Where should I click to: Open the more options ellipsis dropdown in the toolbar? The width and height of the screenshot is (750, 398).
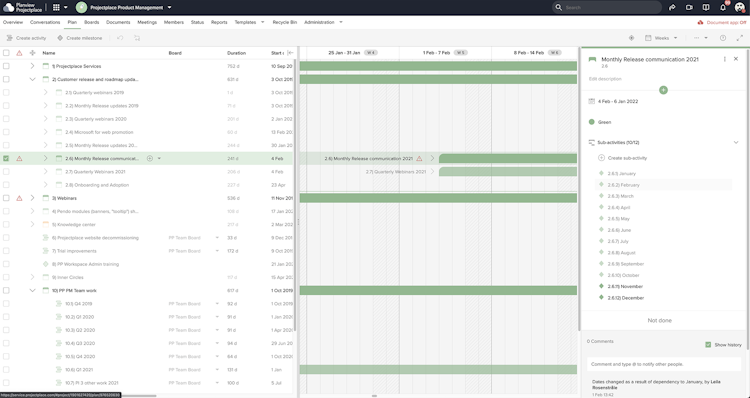[x=700, y=38]
